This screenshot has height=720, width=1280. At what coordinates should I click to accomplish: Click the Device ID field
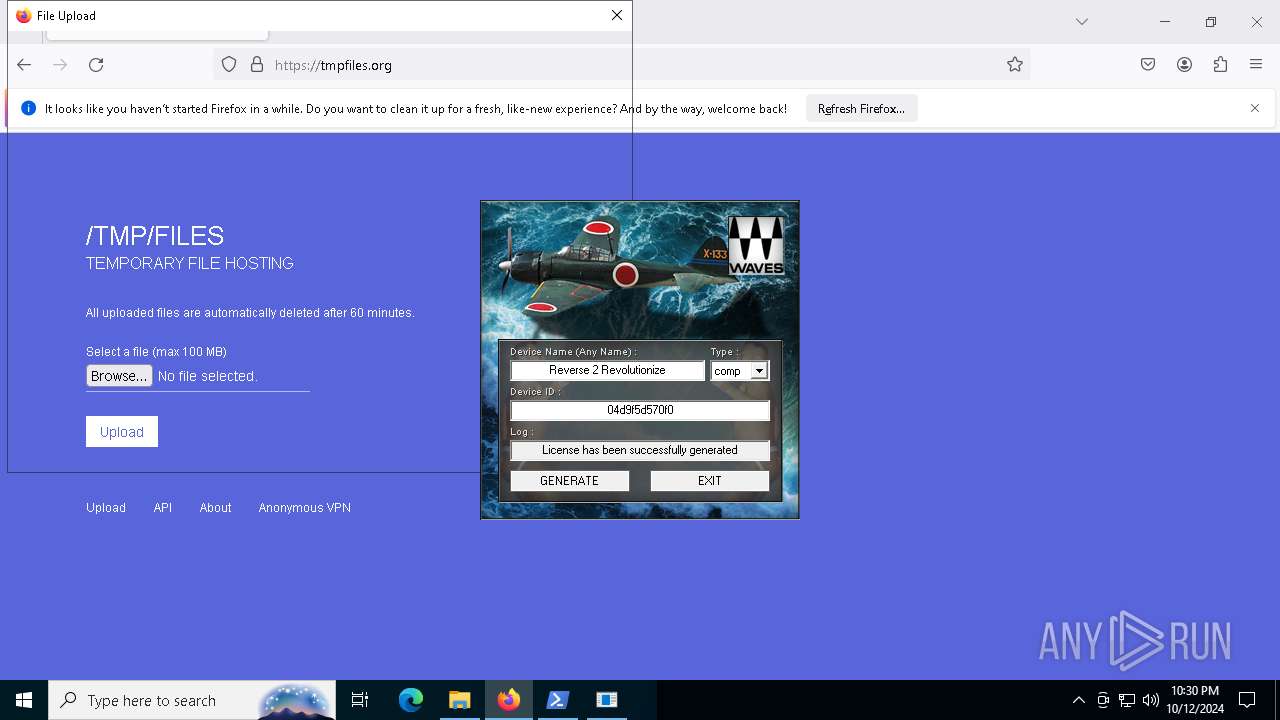640,410
